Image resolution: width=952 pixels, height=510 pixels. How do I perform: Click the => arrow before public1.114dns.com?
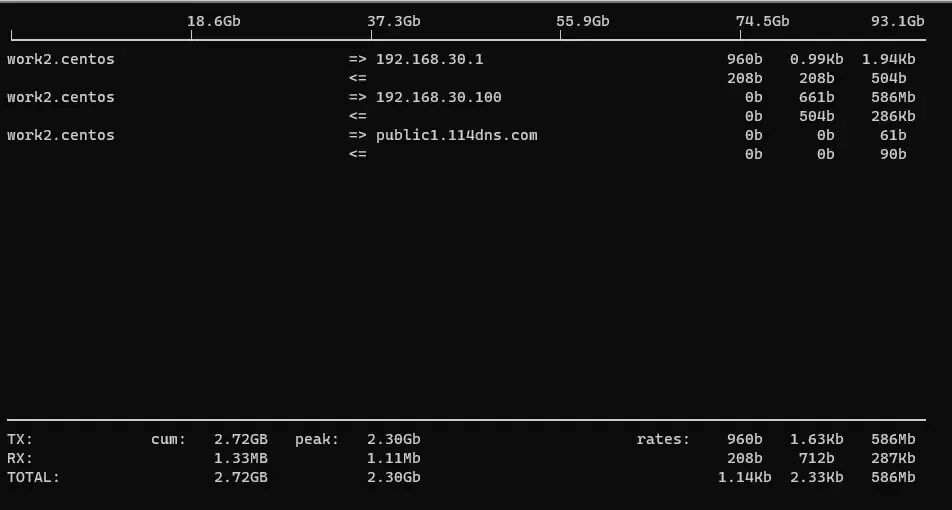[x=358, y=135]
